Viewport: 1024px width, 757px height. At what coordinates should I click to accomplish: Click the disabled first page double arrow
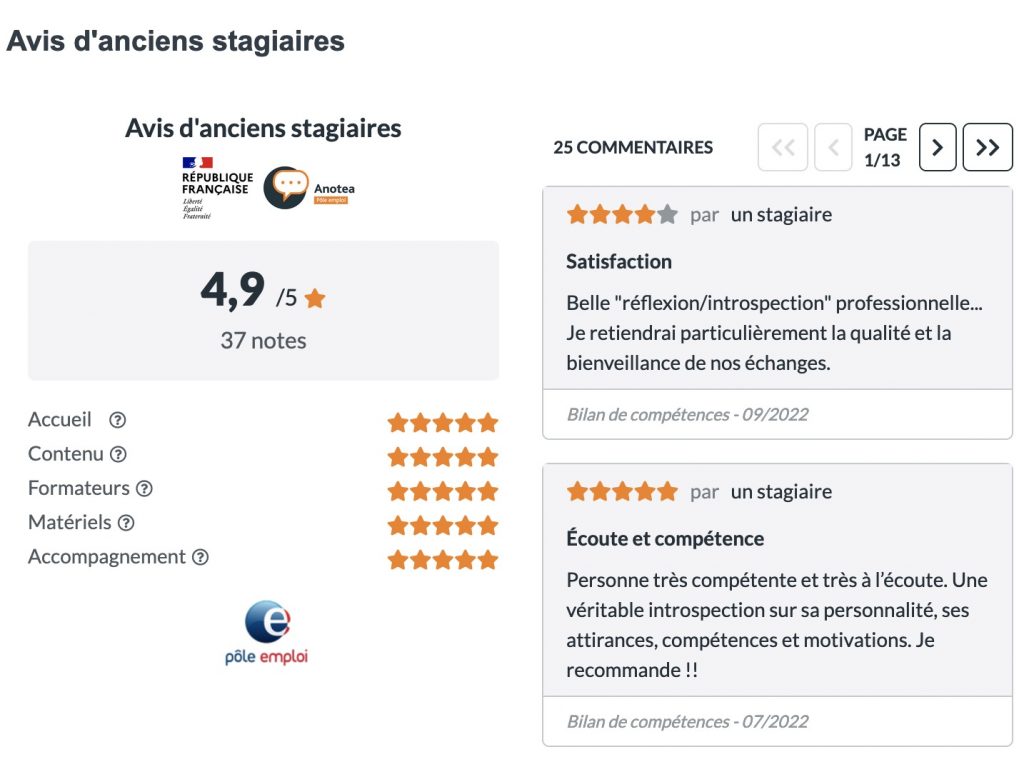pos(783,148)
